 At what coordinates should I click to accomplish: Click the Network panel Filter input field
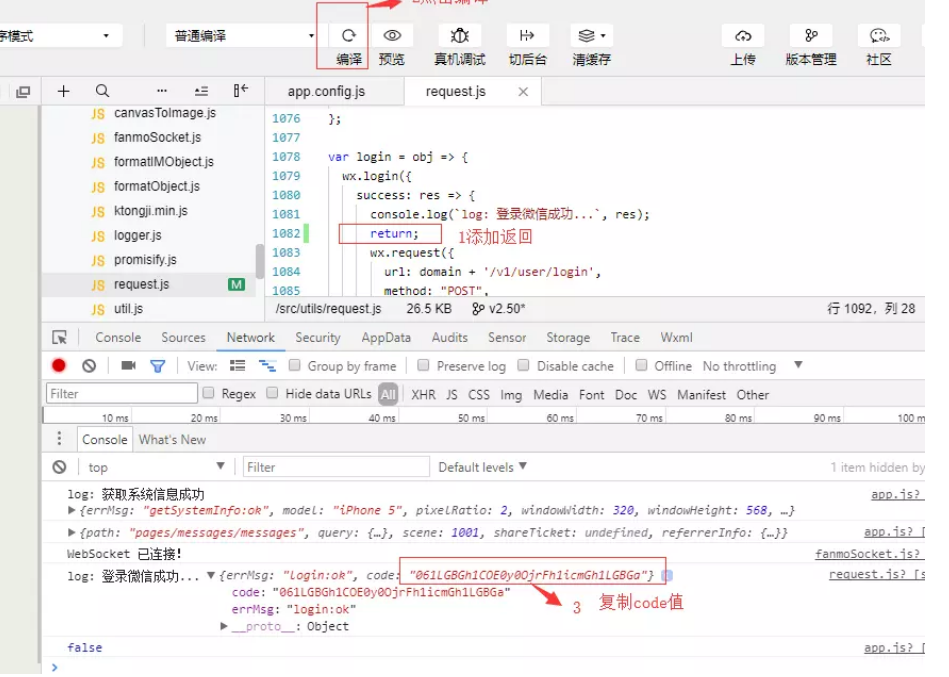click(120, 394)
